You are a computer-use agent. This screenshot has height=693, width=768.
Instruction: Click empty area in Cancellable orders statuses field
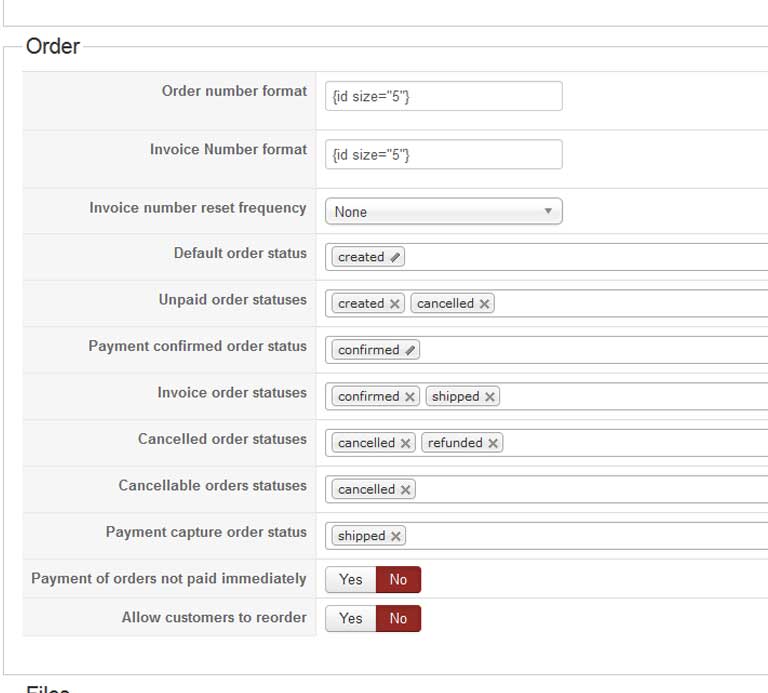click(590, 490)
